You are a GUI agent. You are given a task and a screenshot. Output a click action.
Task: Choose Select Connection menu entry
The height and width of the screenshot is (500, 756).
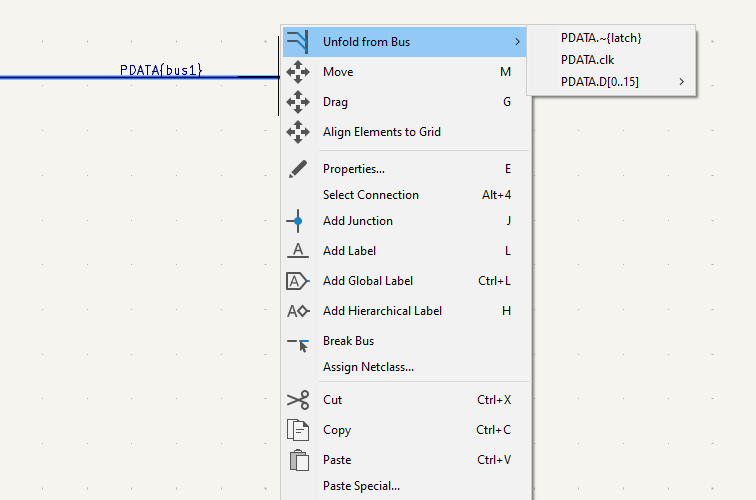(370, 195)
